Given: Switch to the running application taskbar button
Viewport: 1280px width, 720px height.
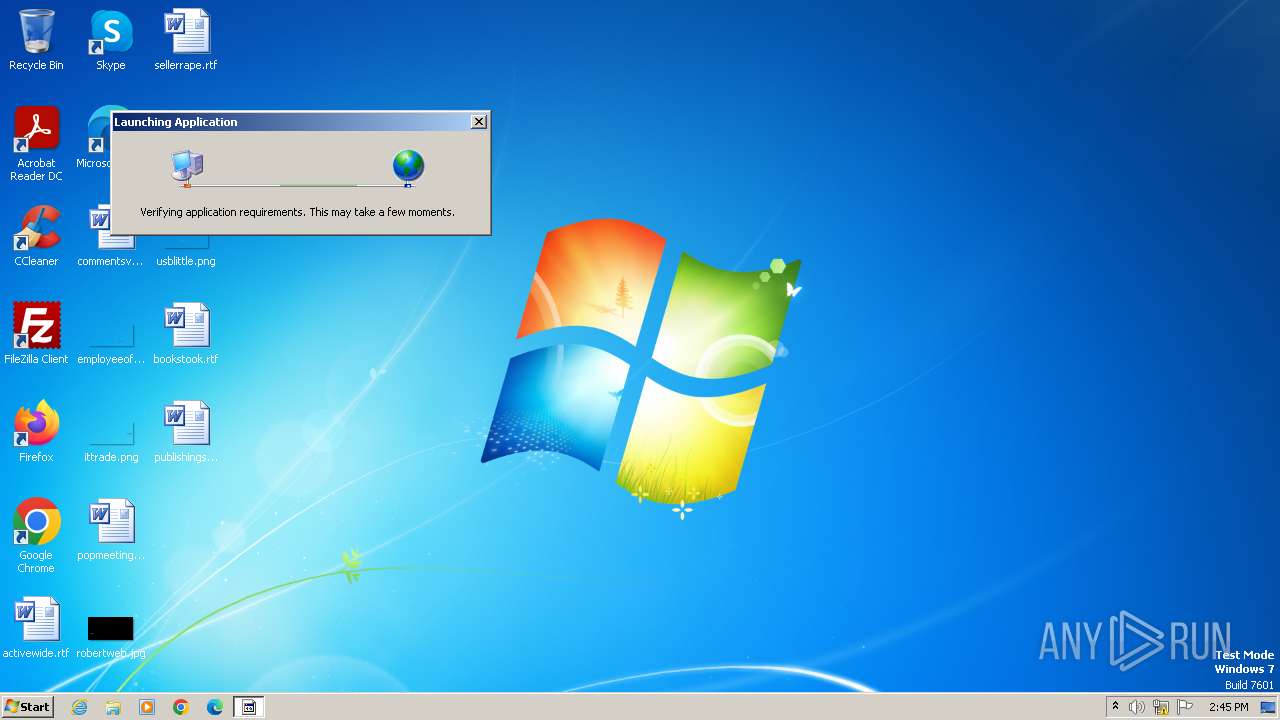Looking at the screenshot, I should 249,707.
